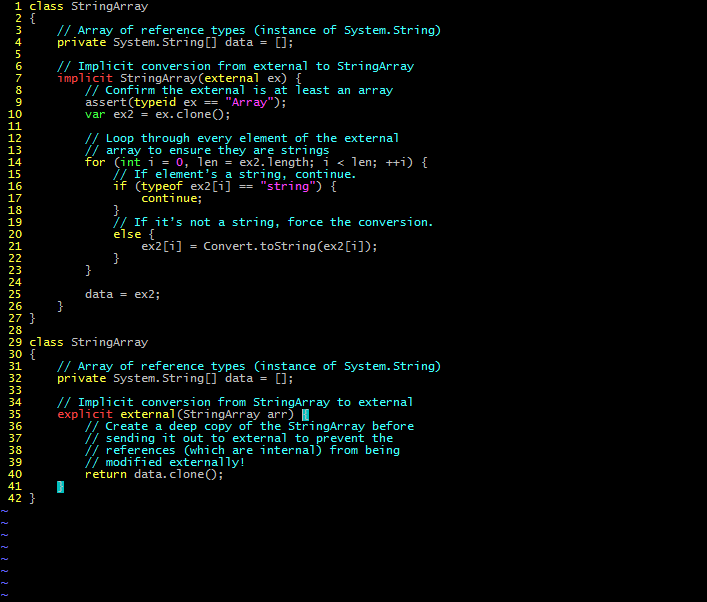The width and height of the screenshot is (707, 602).
Task: Click the 'typeof' keyword on line 16
Action: coord(162,186)
